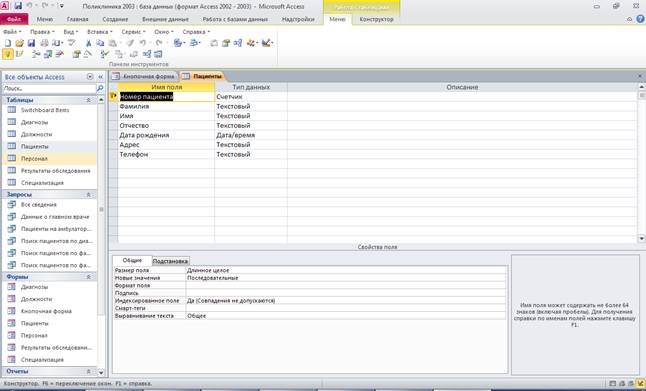The height and width of the screenshot is (391, 646).
Task: Click the Дата/время data type cell
Action: 251,135
